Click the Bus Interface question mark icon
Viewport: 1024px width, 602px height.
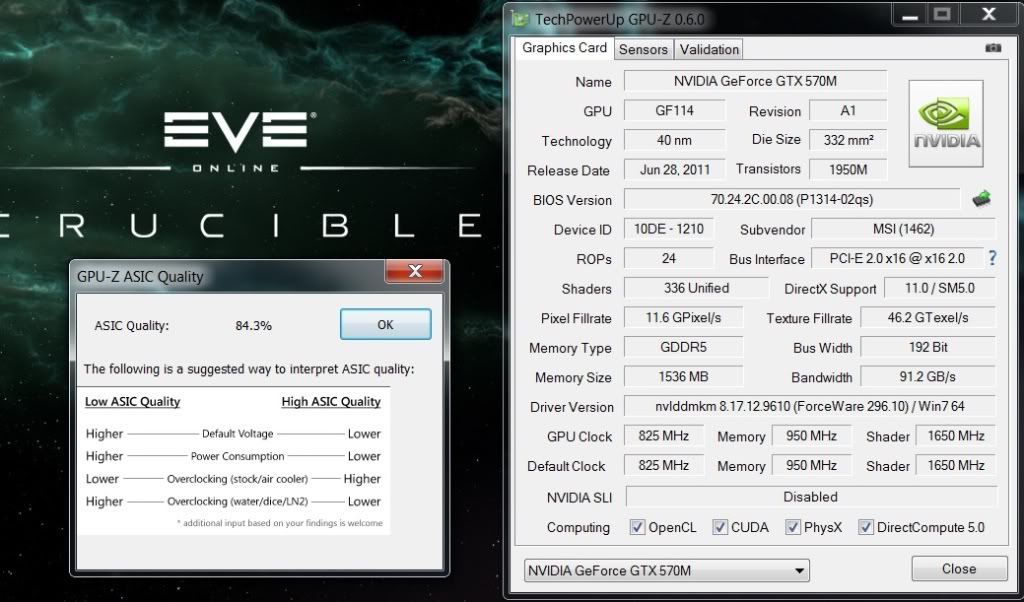click(x=992, y=258)
